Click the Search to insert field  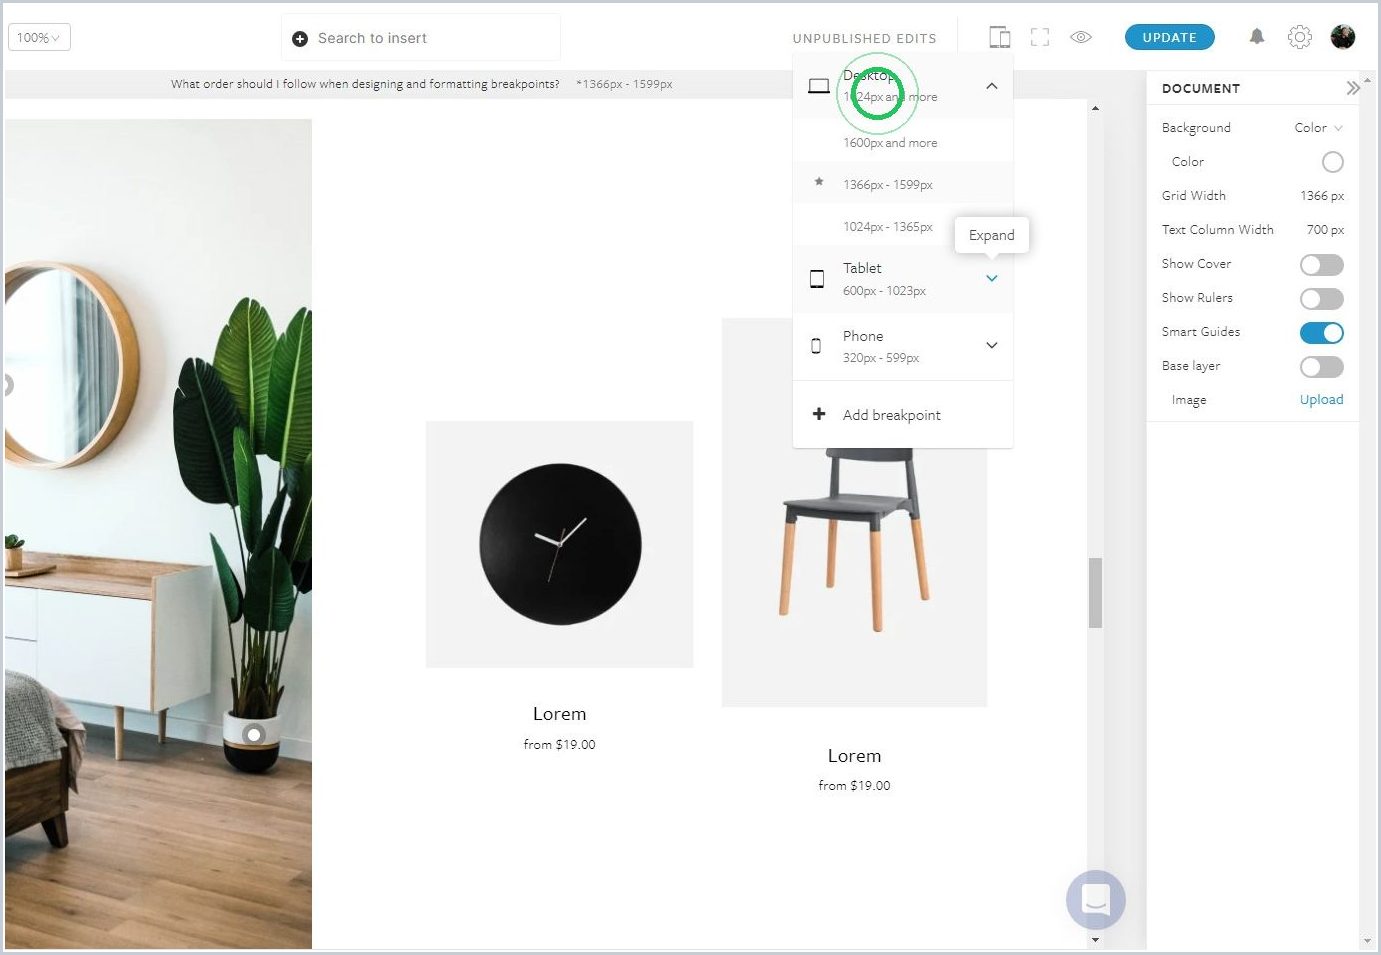(421, 38)
